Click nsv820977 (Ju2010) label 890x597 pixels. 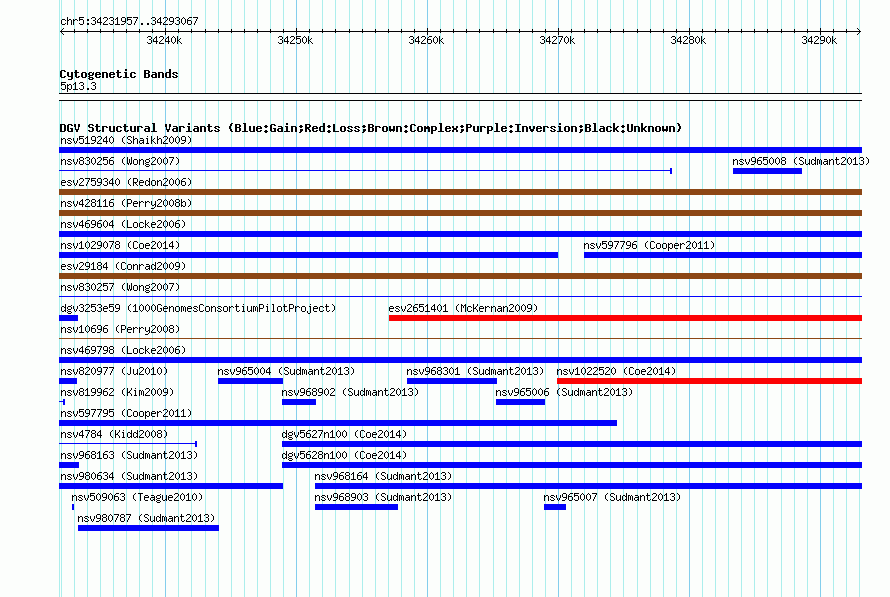click(x=114, y=371)
